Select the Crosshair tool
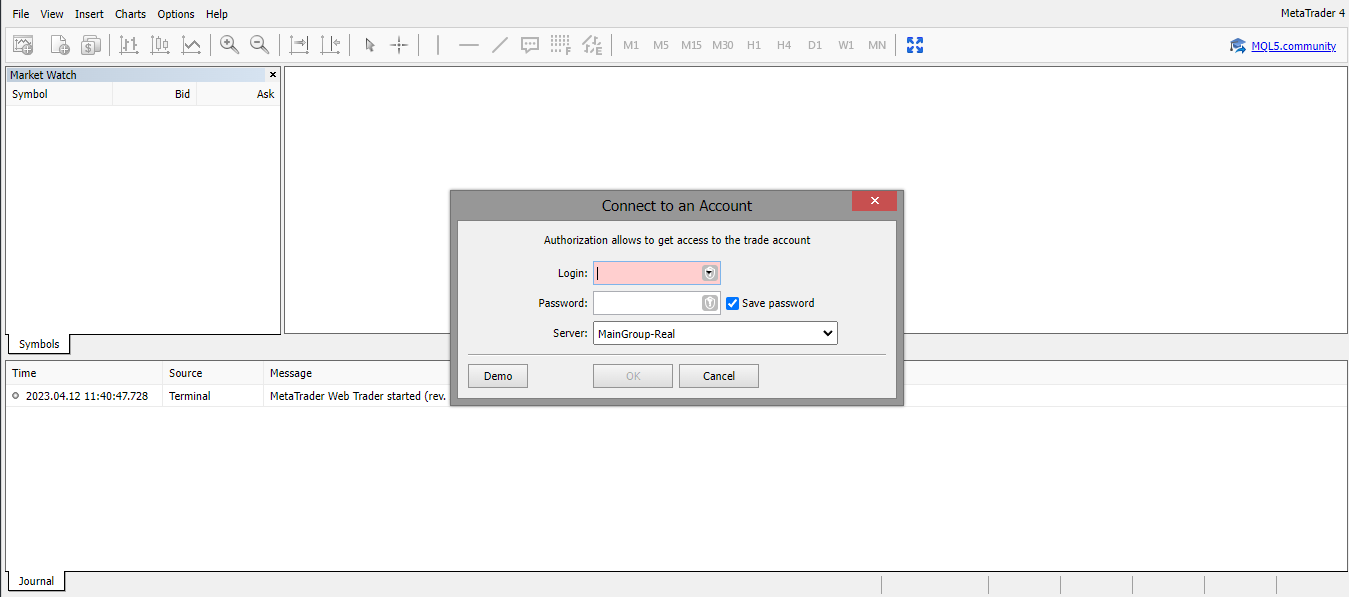 click(x=399, y=45)
